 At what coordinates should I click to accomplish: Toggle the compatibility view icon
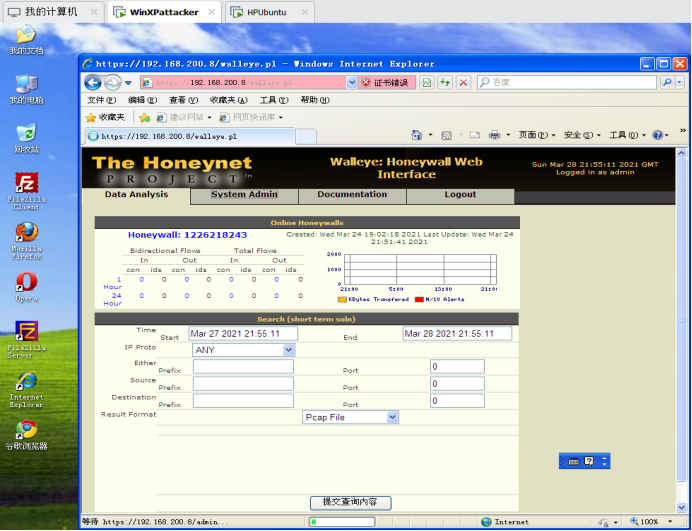point(427,83)
